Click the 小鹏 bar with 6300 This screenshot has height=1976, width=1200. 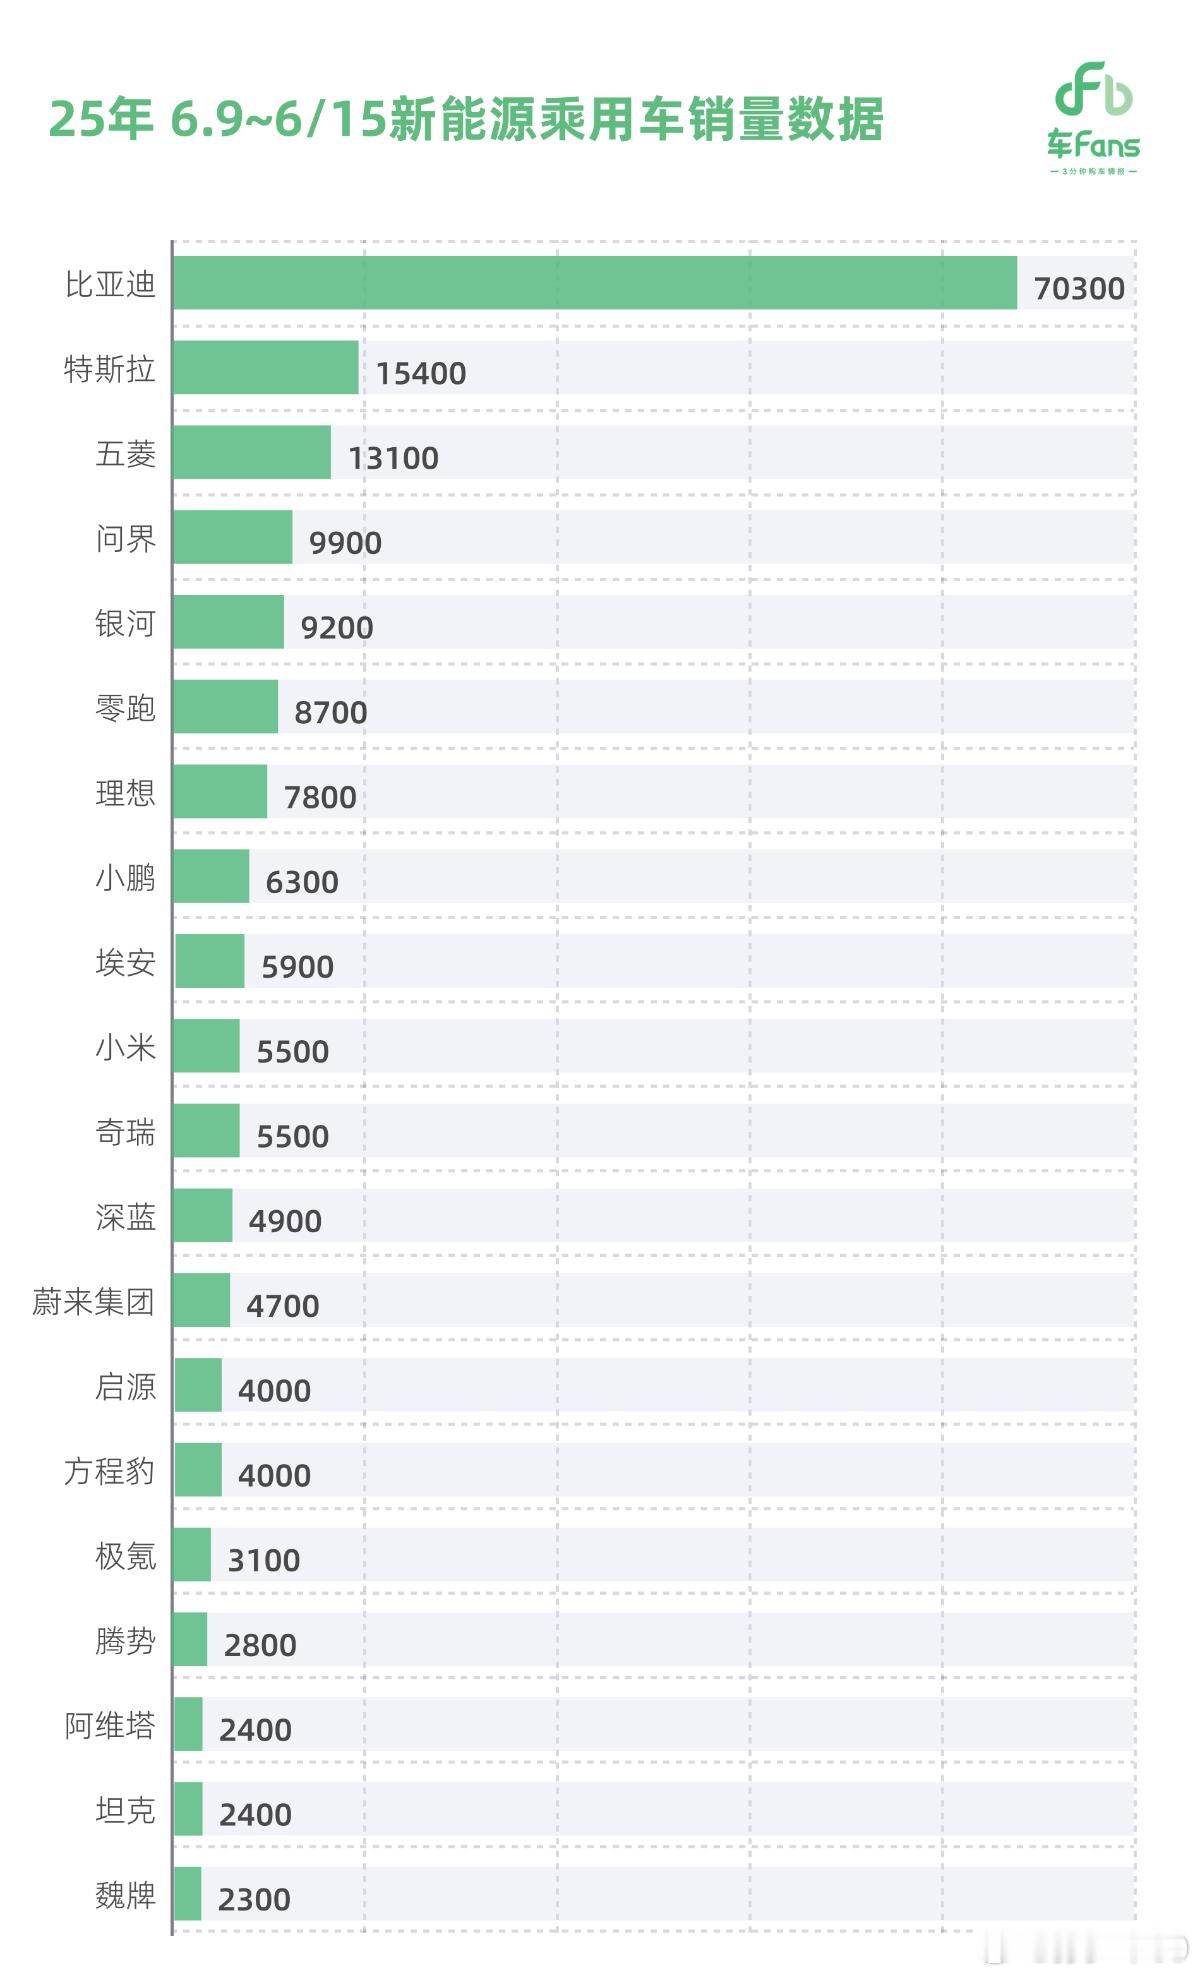(211, 877)
